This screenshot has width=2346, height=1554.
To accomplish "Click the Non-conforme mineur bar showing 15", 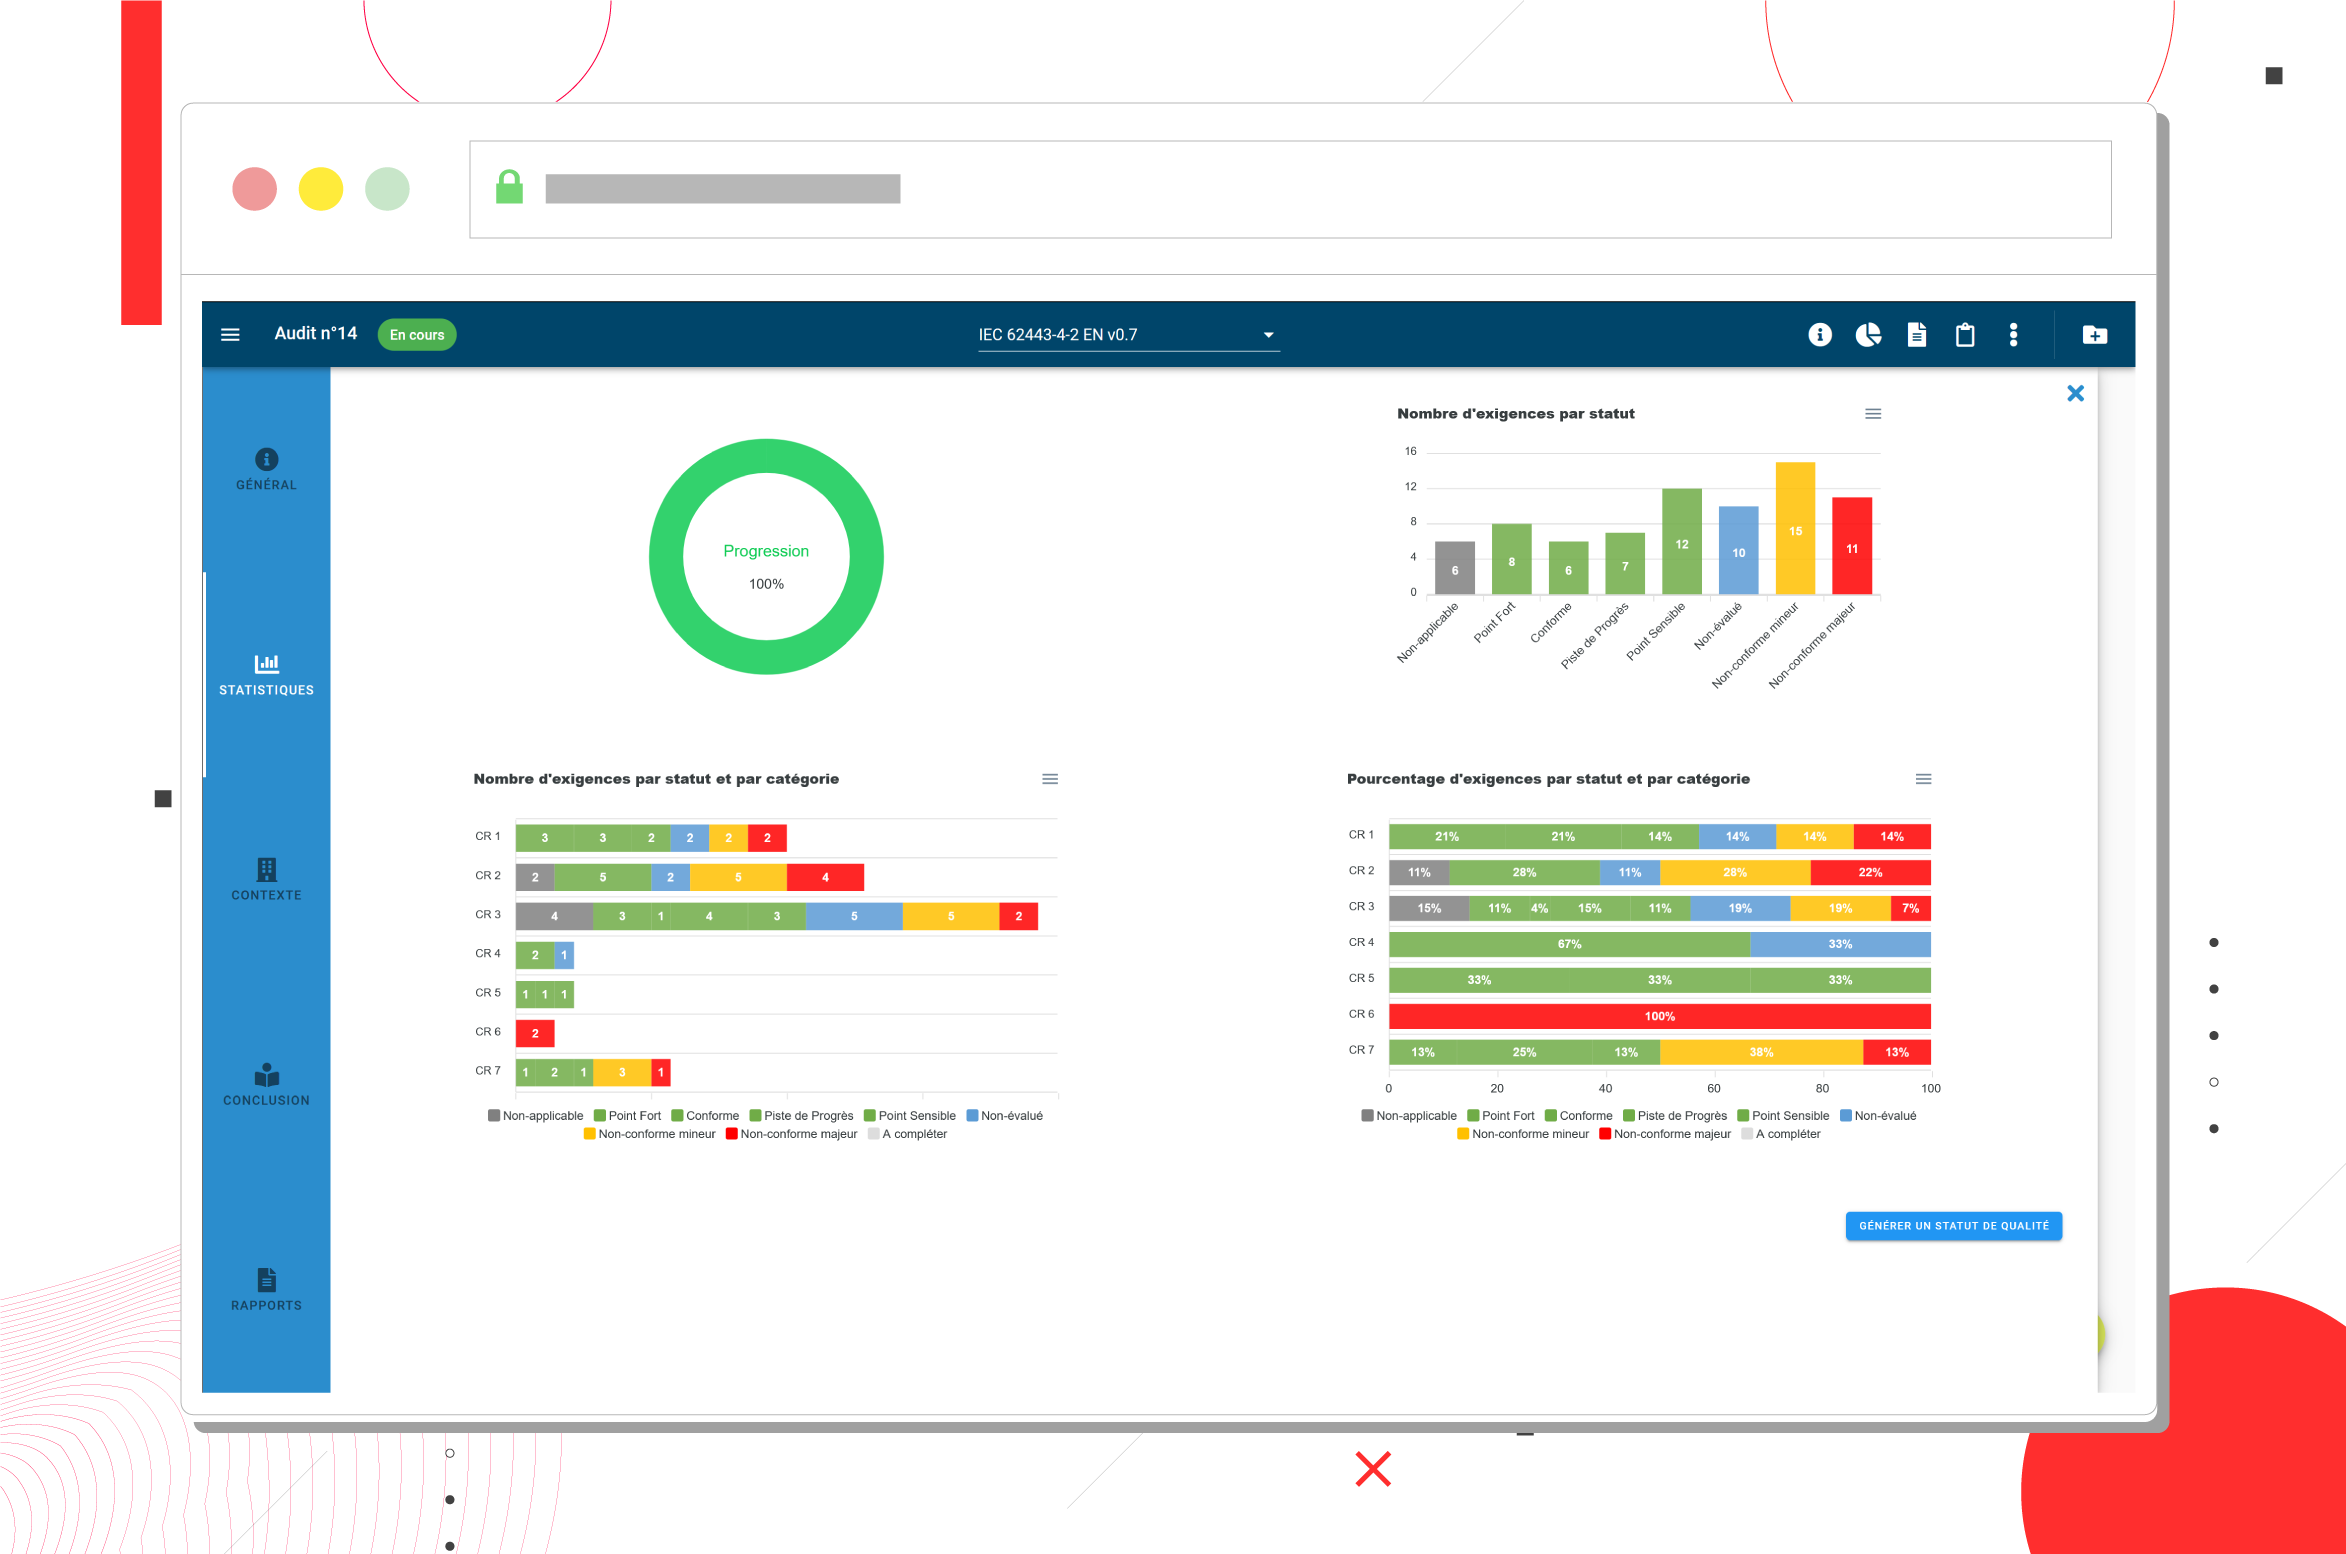I will click(1795, 528).
